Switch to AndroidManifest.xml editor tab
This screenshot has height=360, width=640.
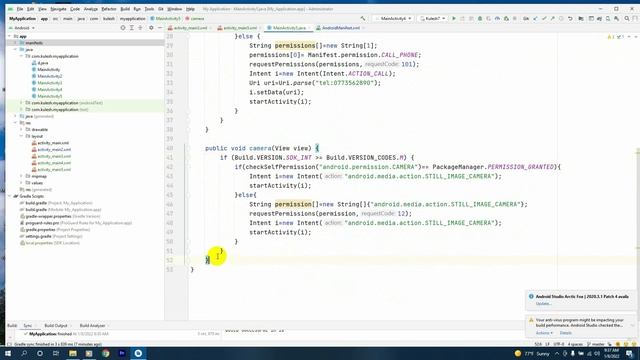tap(340, 28)
